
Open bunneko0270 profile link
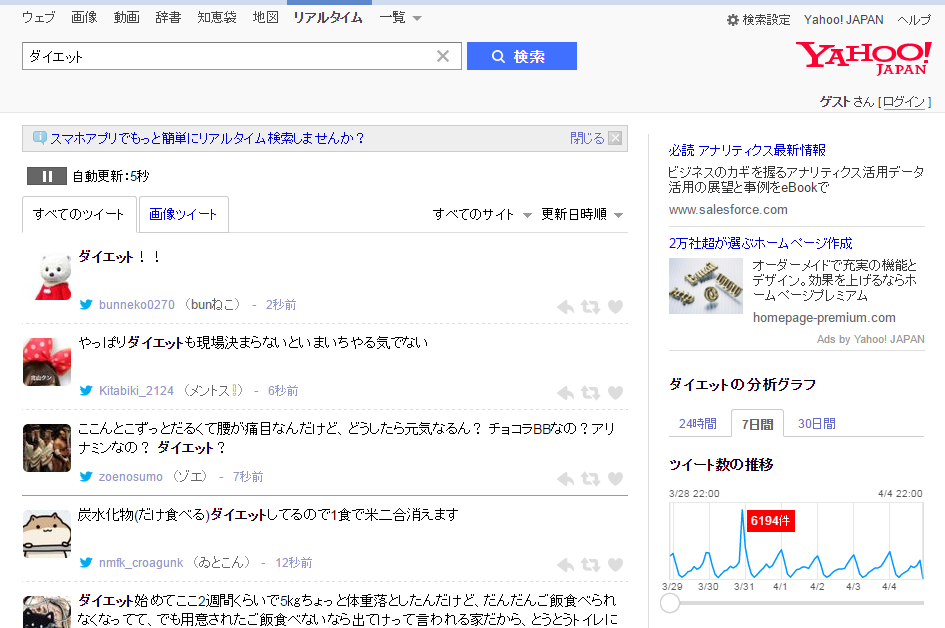137,305
